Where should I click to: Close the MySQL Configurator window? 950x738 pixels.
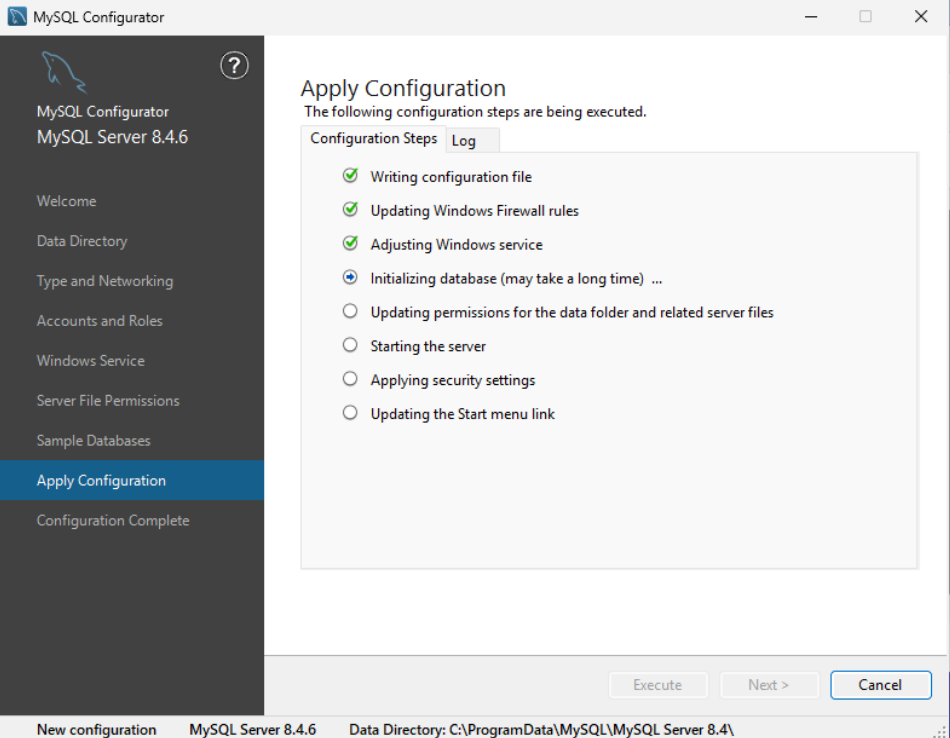(921, 17)
